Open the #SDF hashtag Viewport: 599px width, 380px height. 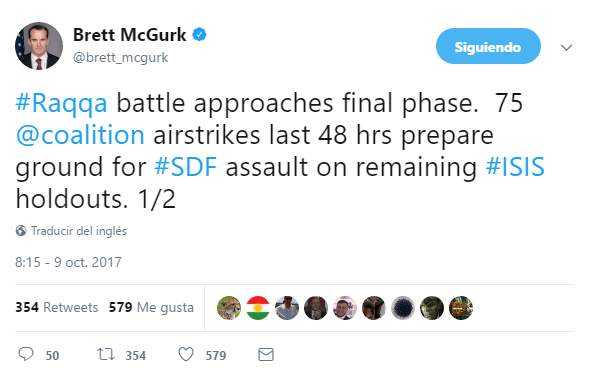[186, 167]
